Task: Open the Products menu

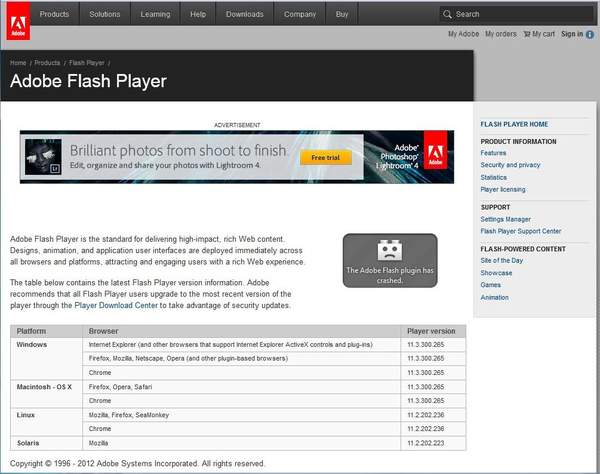Action: click(x=54, y=14)
